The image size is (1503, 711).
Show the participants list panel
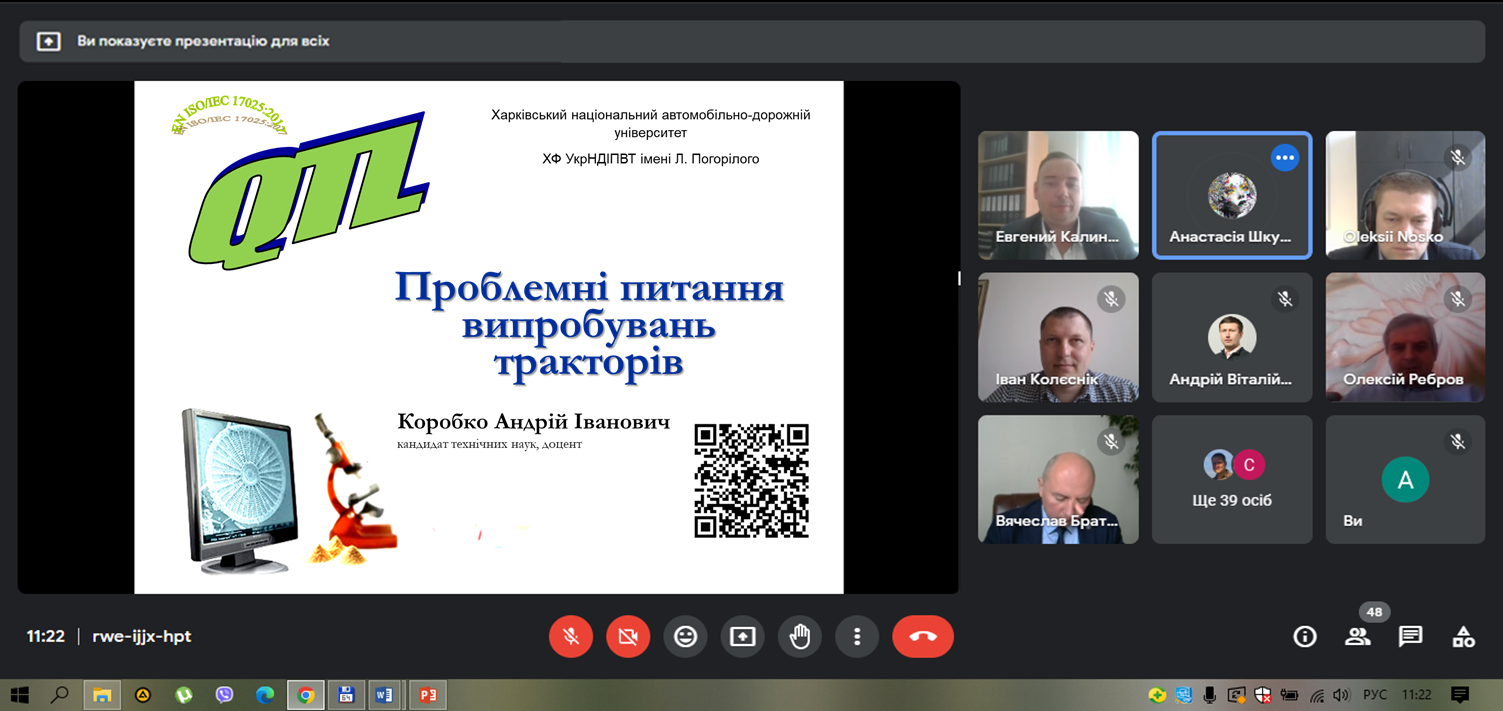click(x=1357, y=637)
